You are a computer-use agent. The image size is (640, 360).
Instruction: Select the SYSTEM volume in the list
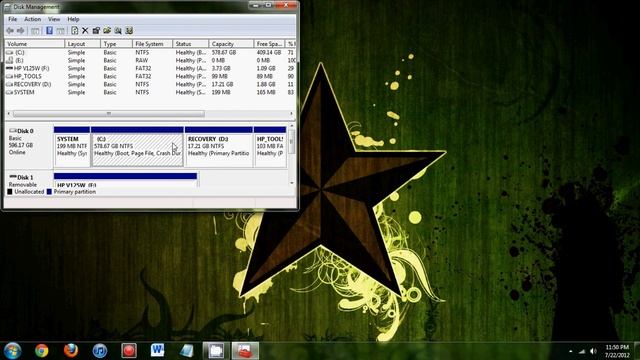click(150, 92)
